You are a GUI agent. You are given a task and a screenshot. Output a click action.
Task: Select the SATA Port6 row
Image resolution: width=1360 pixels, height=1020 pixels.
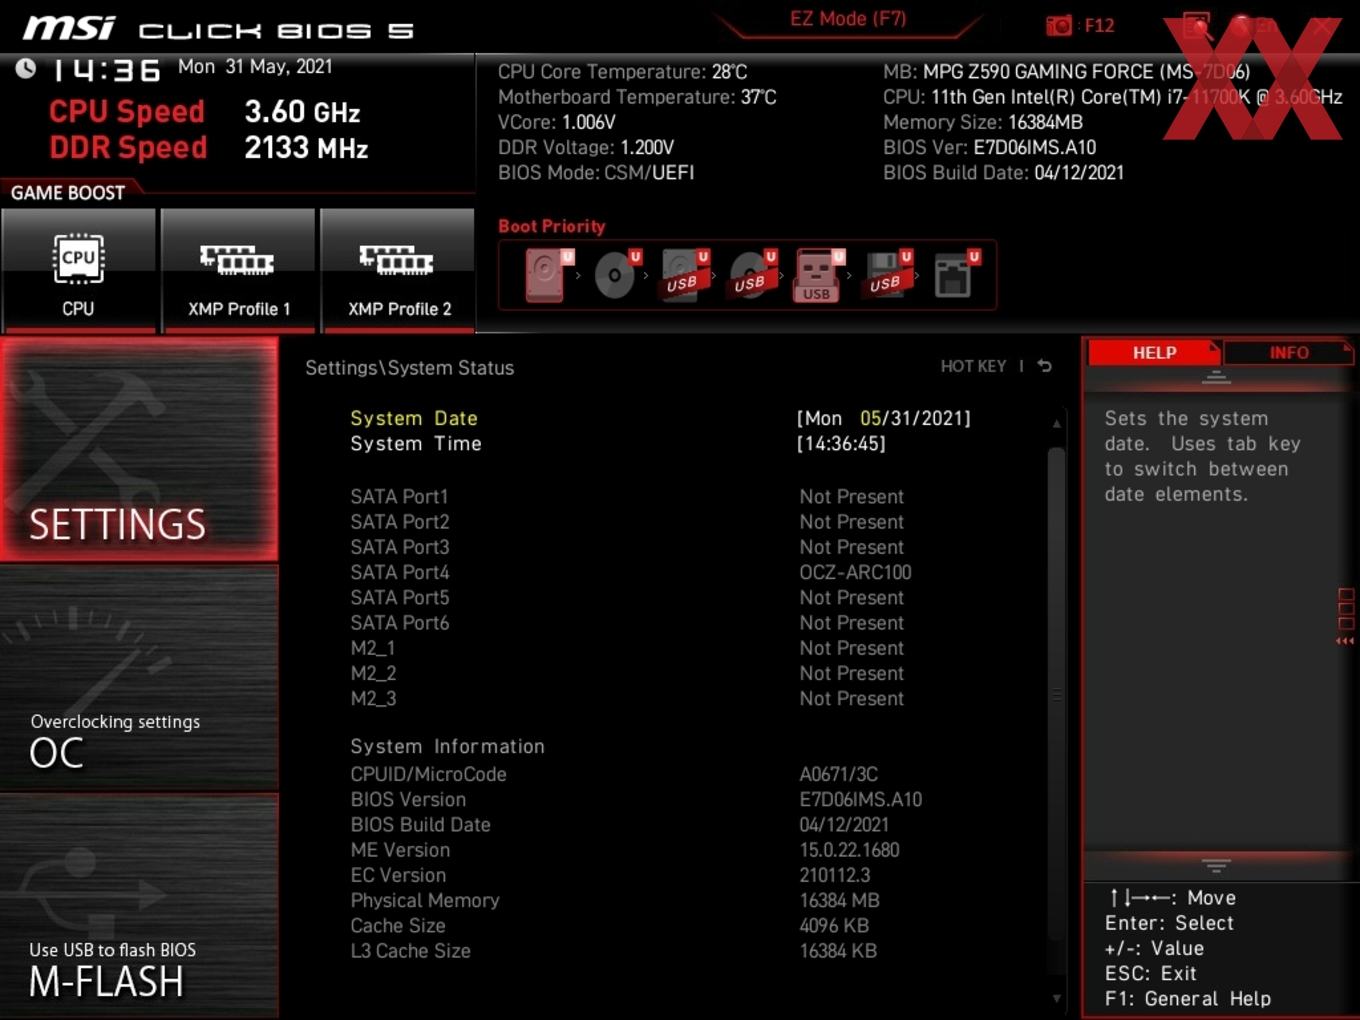click(x=627, y=622)
